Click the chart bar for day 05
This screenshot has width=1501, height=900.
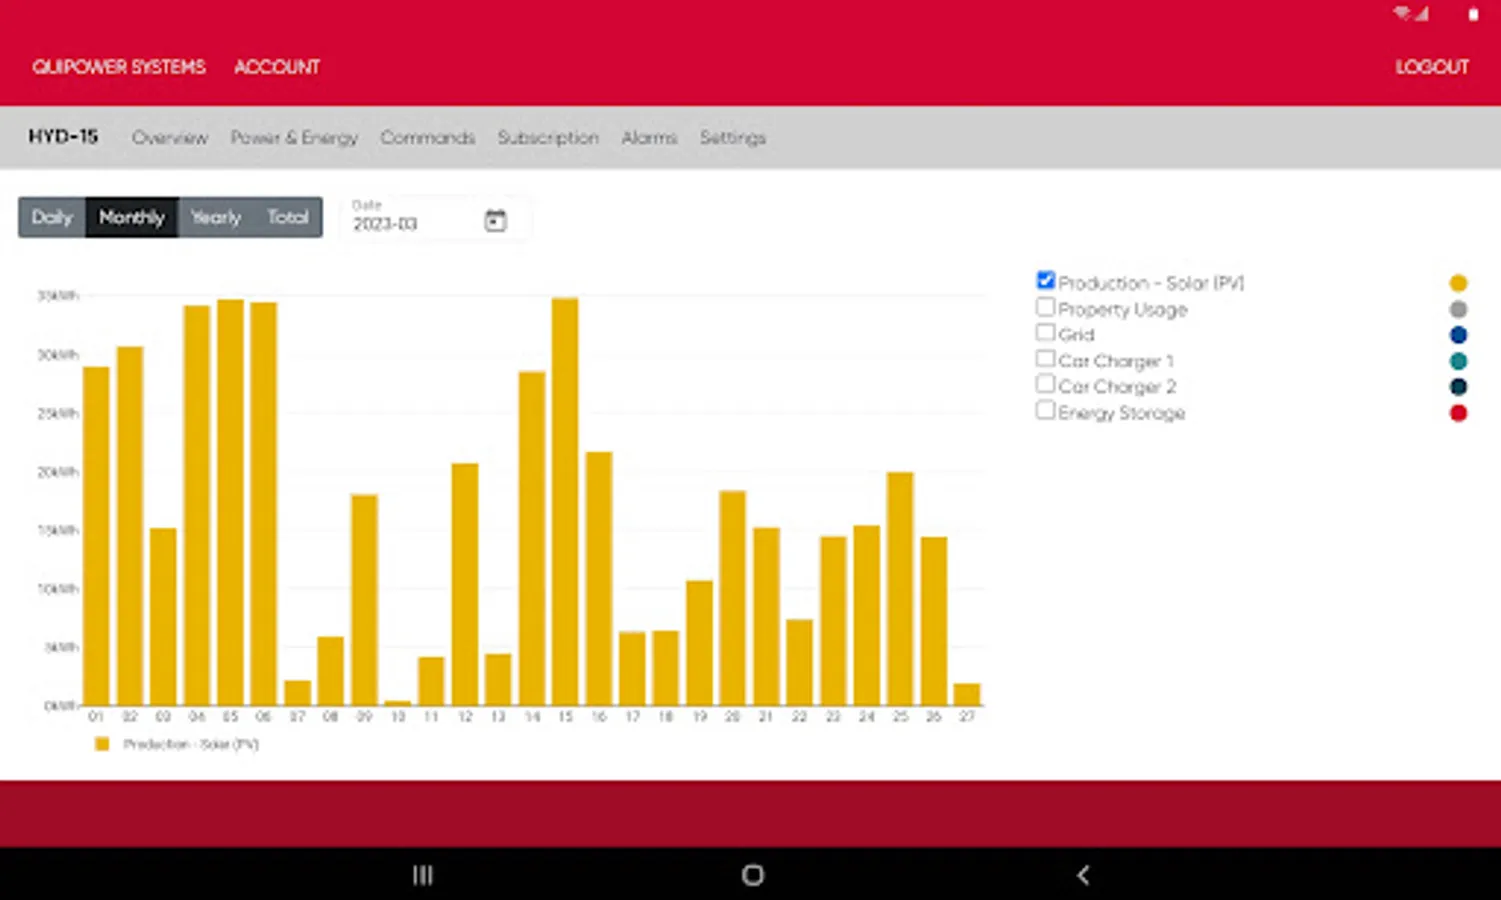click(x=230, y=502)
